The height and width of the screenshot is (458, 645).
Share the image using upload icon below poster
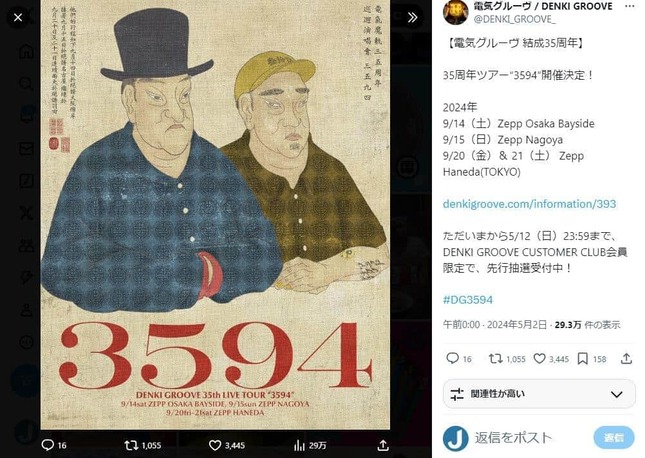click(x=383, y=445)
